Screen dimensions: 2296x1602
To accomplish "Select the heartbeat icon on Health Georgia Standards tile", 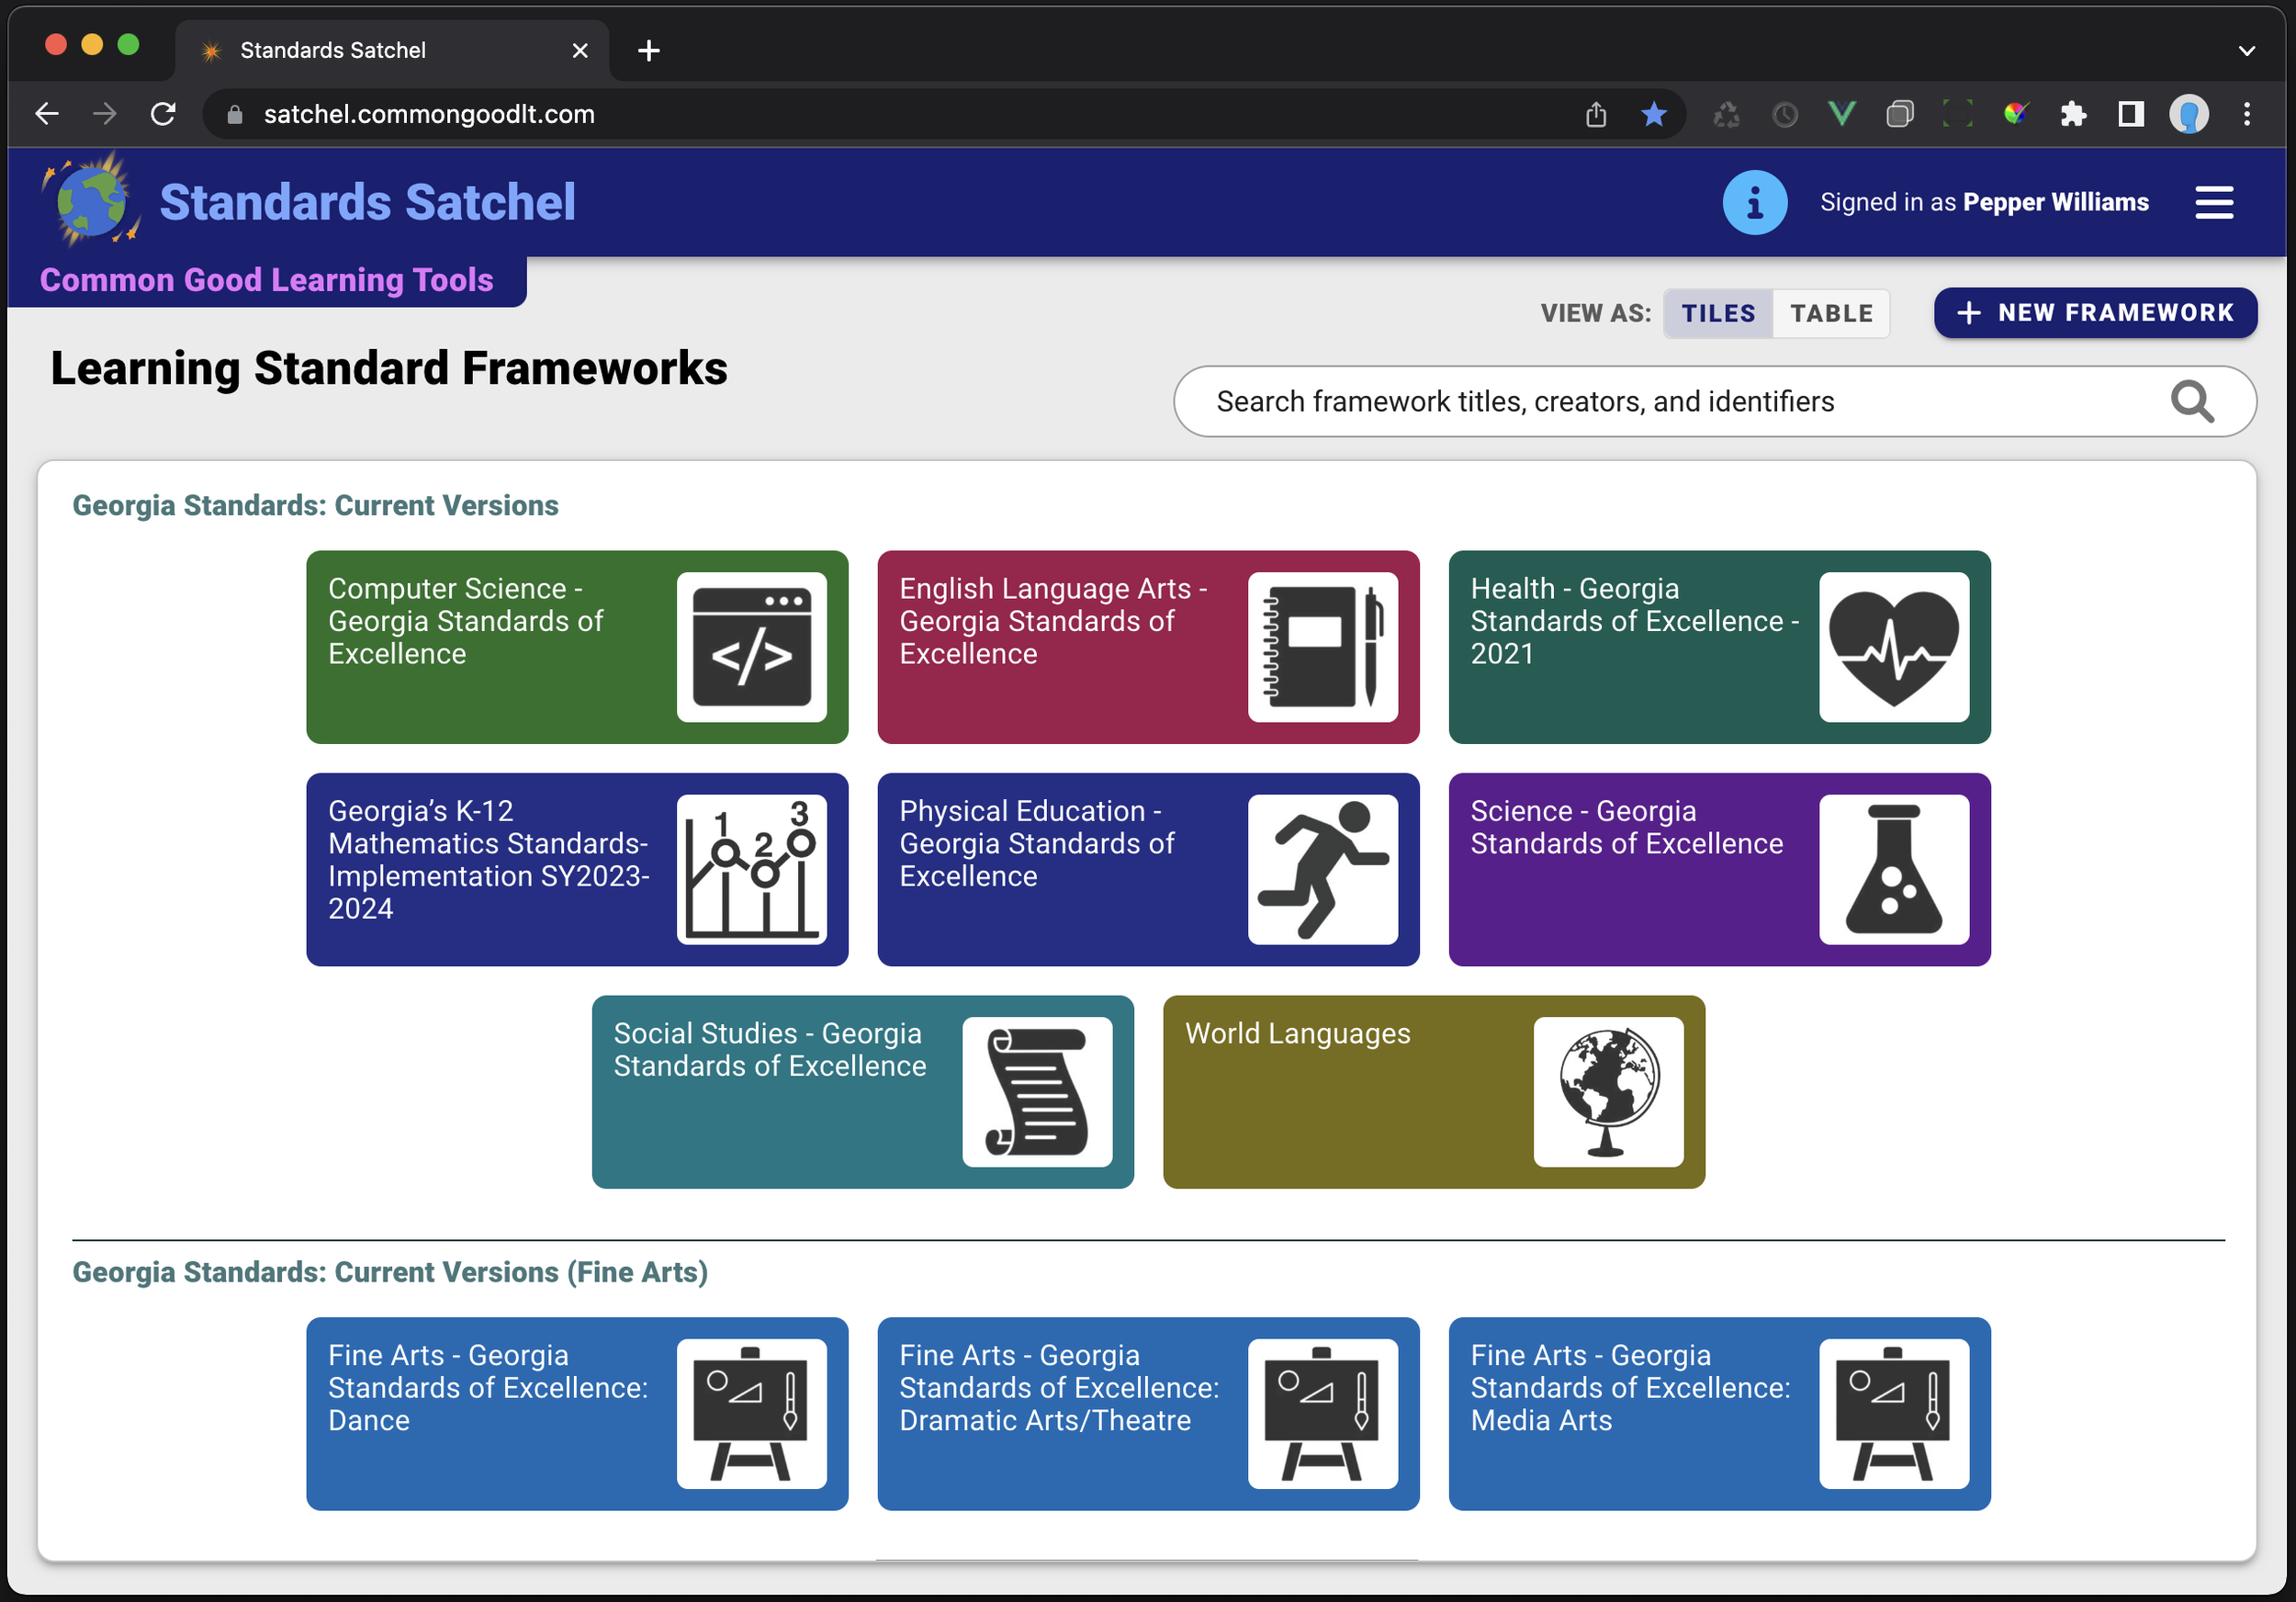I will [x=1893, y=646].
